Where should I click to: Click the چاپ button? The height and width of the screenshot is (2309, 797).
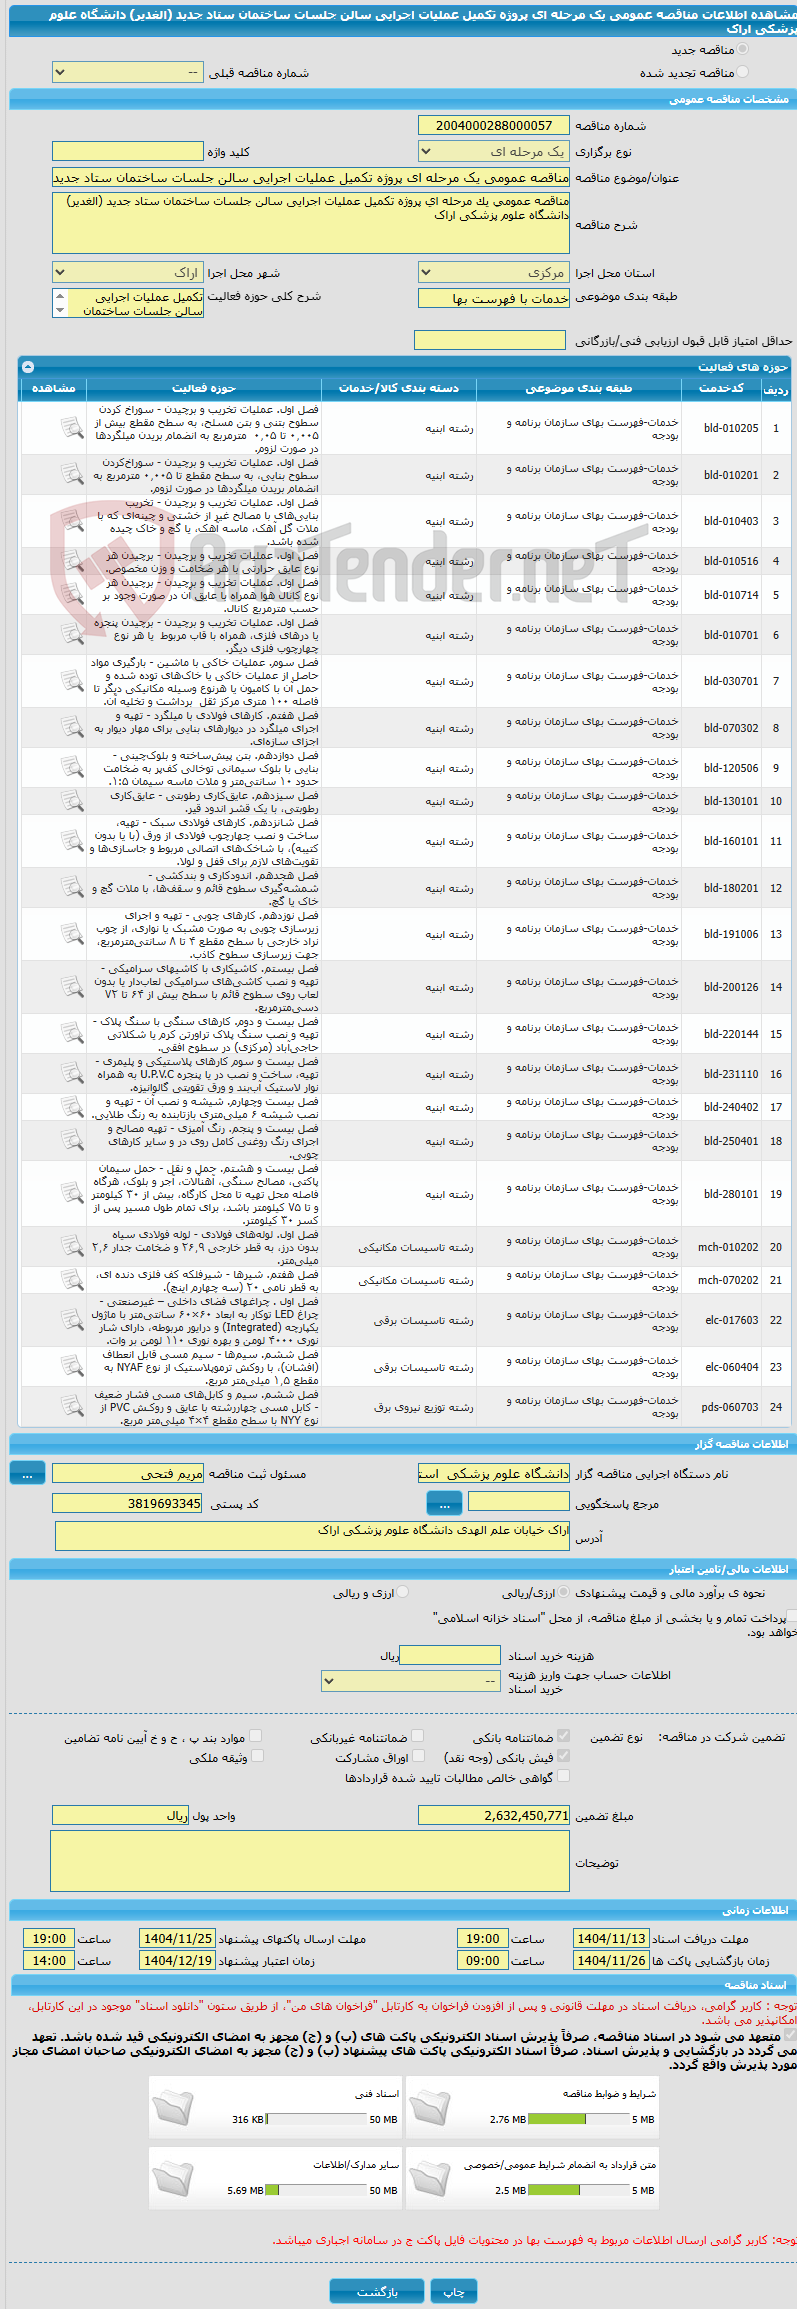click(x=454, y=2291)
